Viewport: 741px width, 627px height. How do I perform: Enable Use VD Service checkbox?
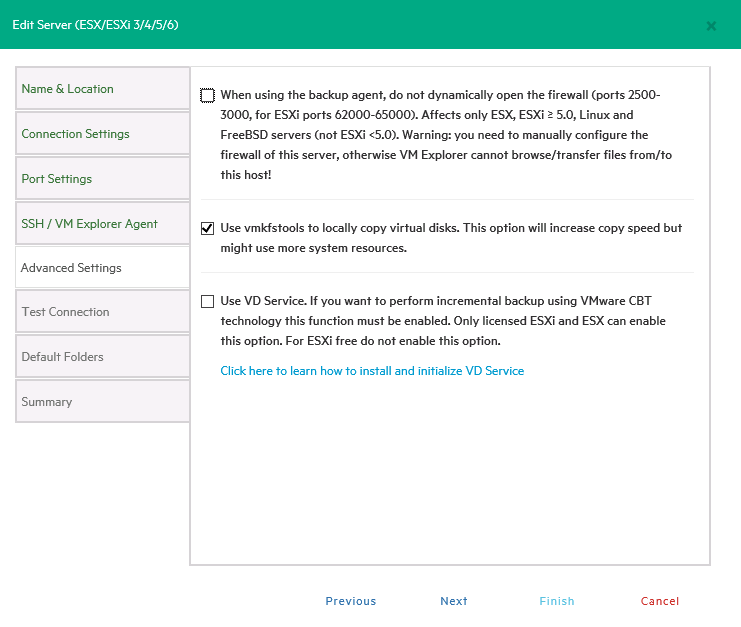point(207,301)
